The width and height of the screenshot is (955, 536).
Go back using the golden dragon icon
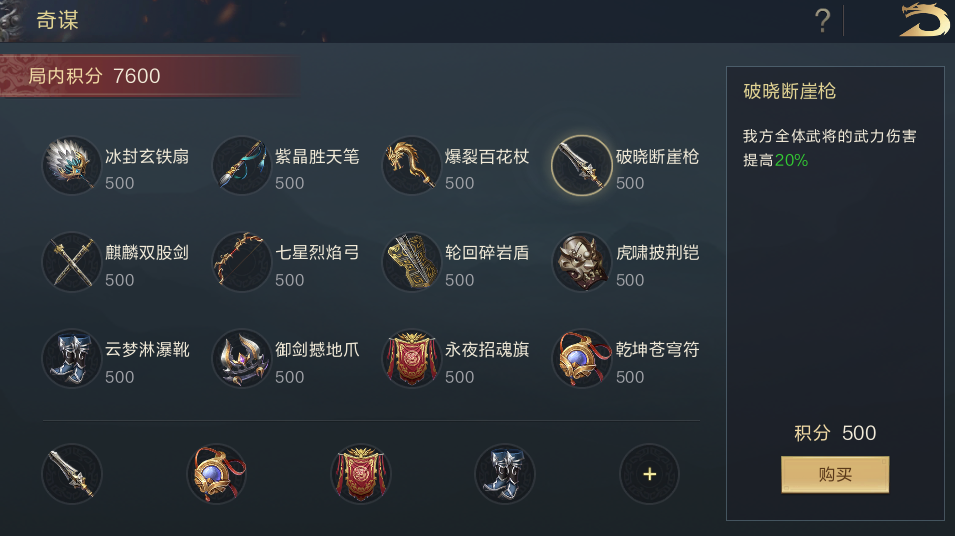click(x=924, y=20)
